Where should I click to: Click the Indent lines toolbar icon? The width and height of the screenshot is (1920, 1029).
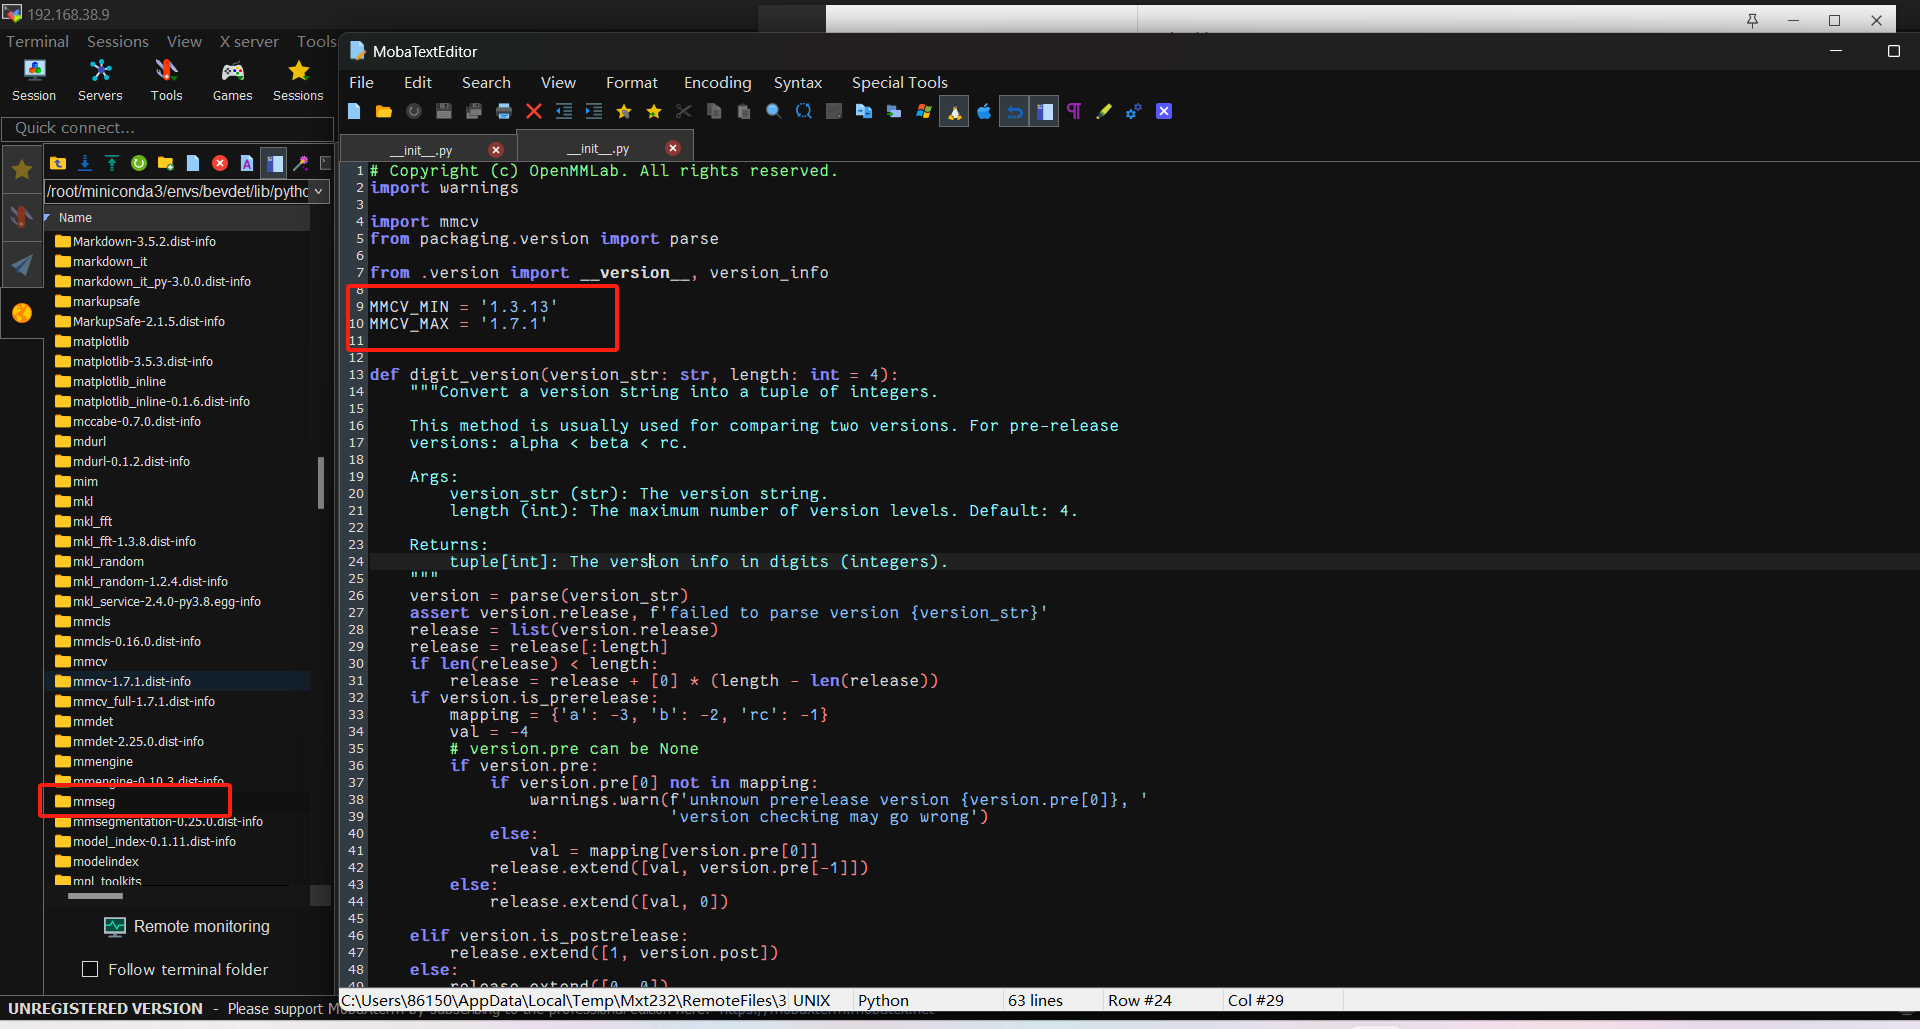tap(594, 112)
